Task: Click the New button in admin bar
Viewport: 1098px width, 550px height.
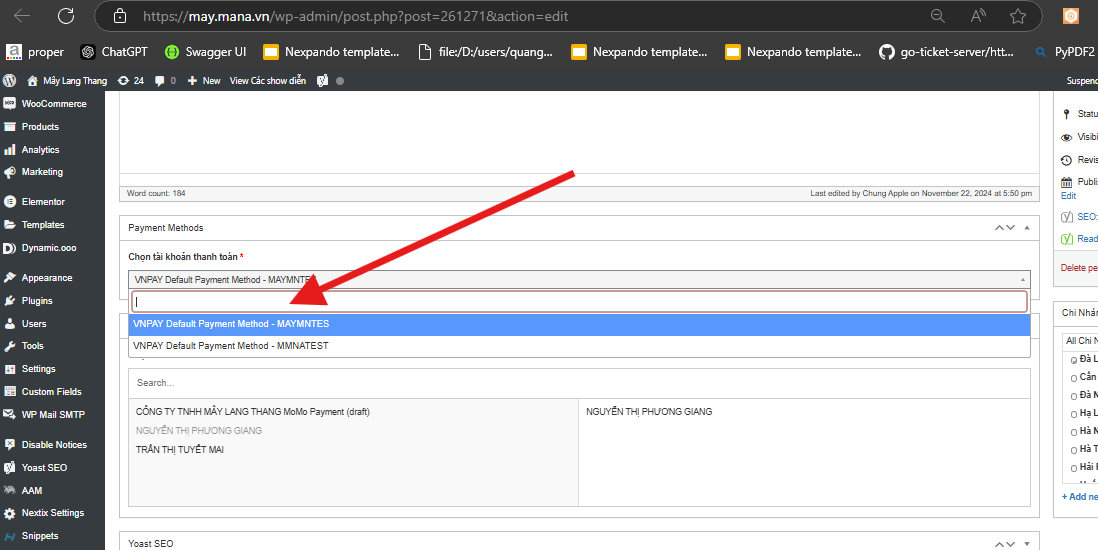Action: pyautogui.click(x=205, y=80)
